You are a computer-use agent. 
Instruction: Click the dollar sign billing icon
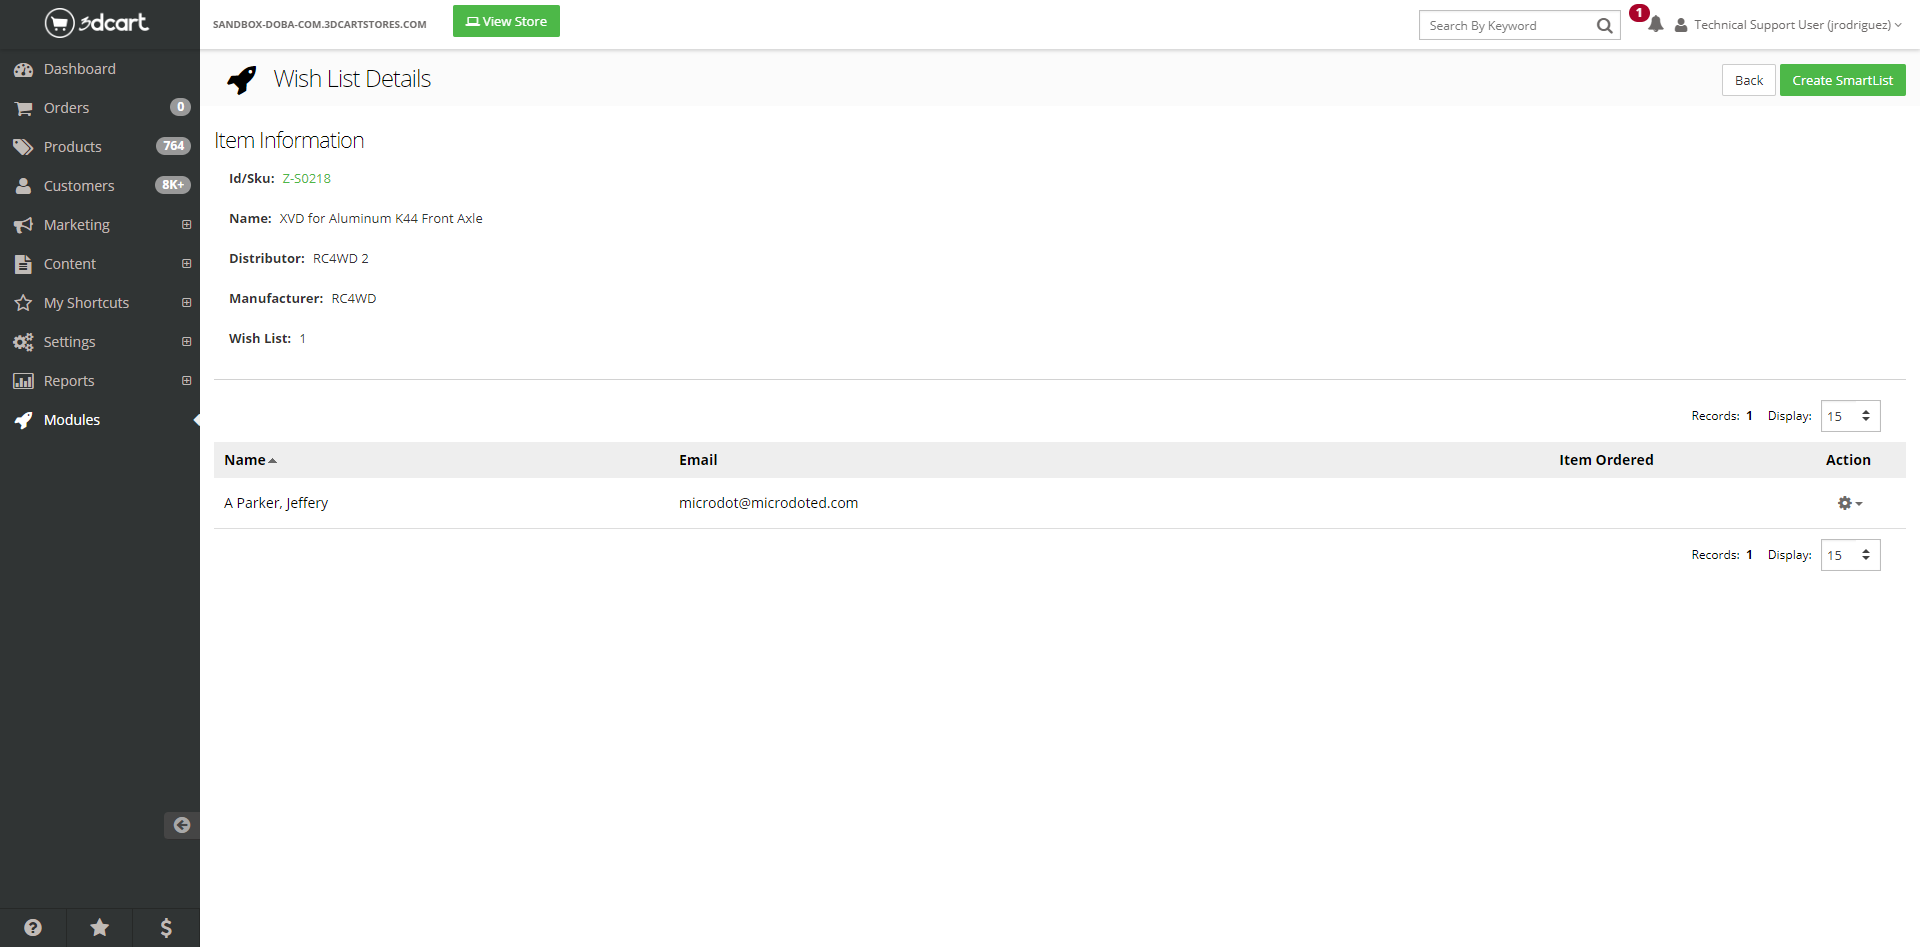pos(166,927)
